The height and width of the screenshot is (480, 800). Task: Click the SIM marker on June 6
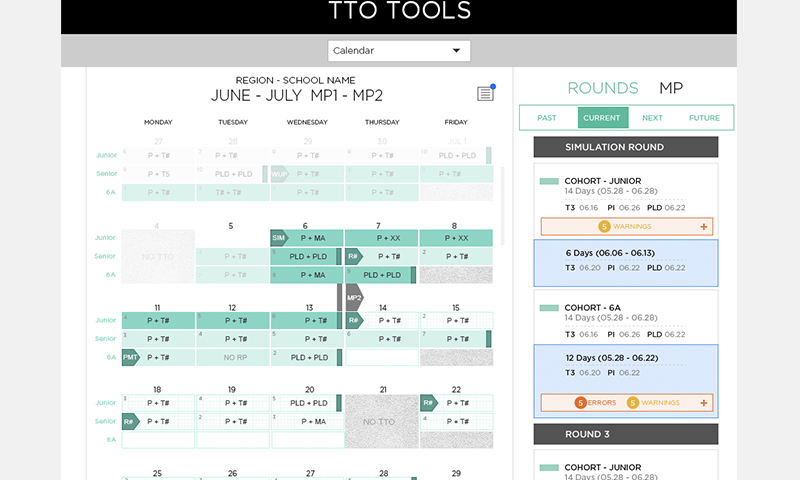[280, 238]
